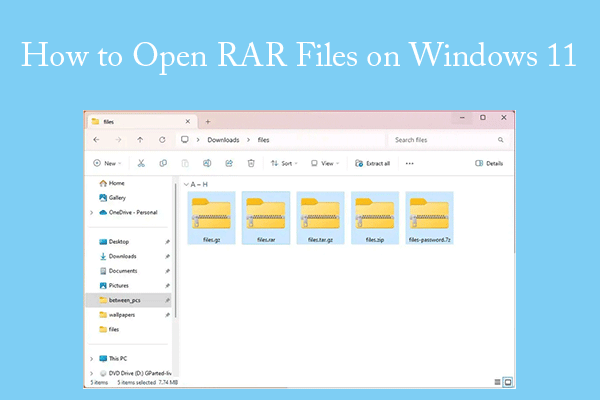Screen dimensions: 600x400
Task: Open wallpapers folder in sidebar
Action: pos(117,315)
